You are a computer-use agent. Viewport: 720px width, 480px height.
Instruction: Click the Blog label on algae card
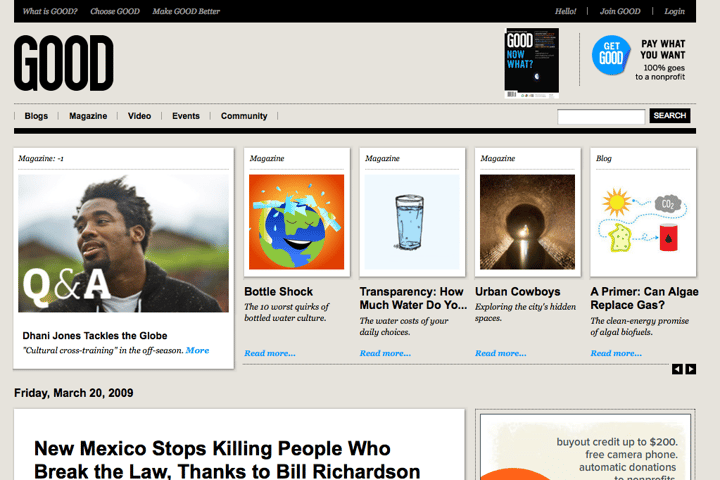point(604,158)
